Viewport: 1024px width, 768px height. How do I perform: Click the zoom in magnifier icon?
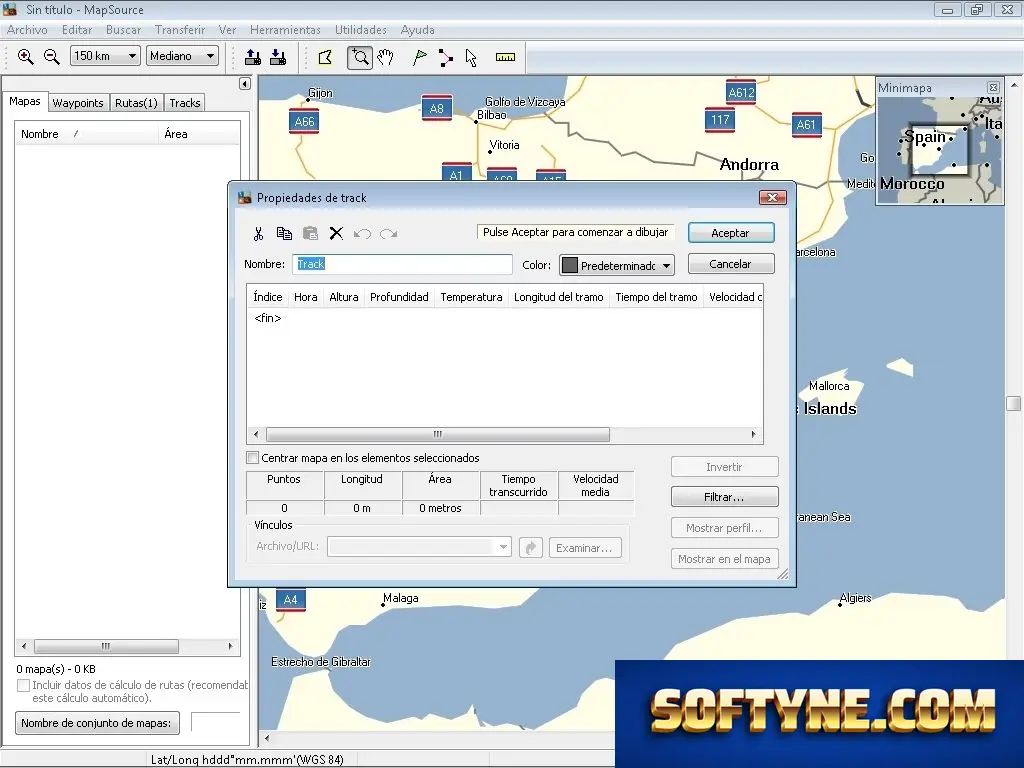(25, 57)
